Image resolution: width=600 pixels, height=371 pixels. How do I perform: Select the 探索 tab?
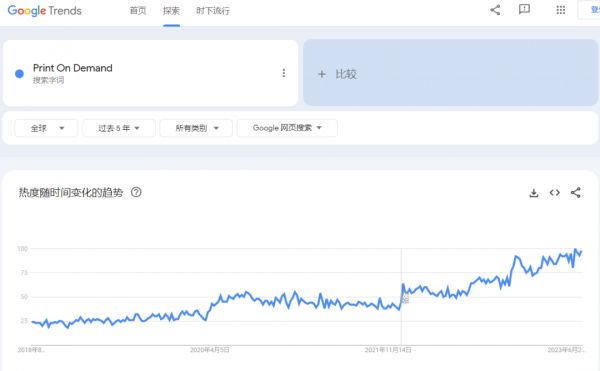[171, 11]
